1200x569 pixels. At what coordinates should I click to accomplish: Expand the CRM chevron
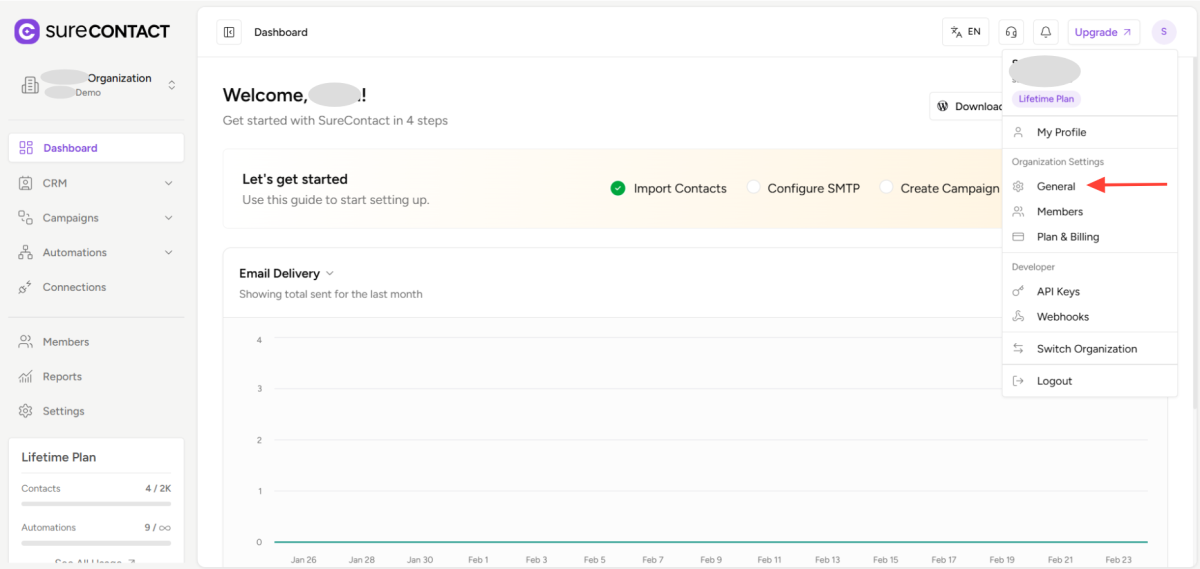point(168,183)
